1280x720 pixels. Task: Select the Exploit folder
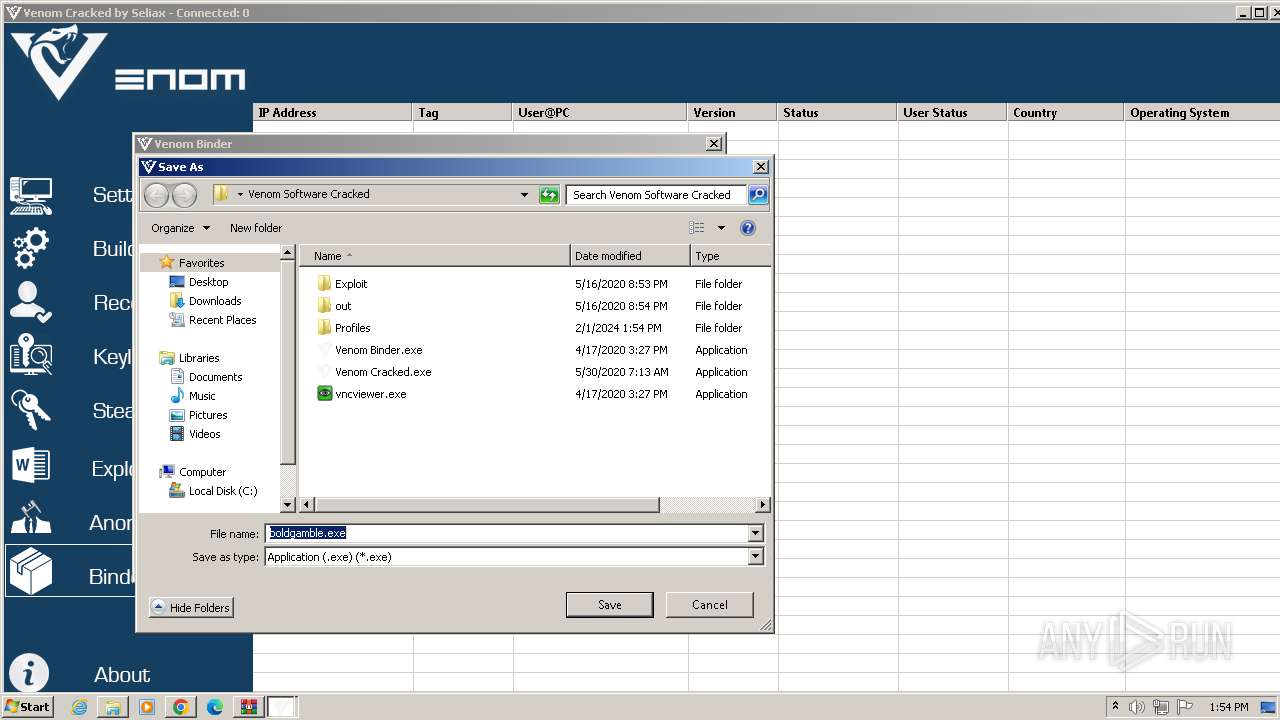351,284
